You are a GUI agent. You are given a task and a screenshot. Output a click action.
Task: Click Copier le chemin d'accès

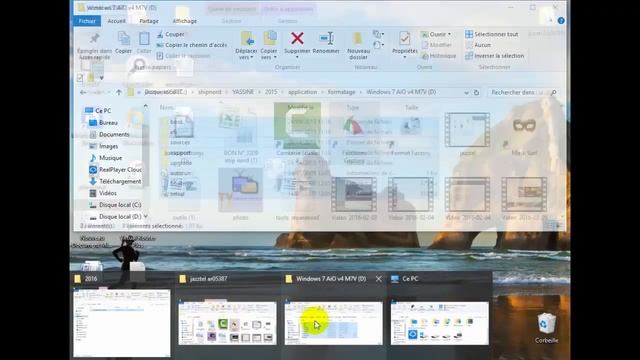tap(191, 45)
